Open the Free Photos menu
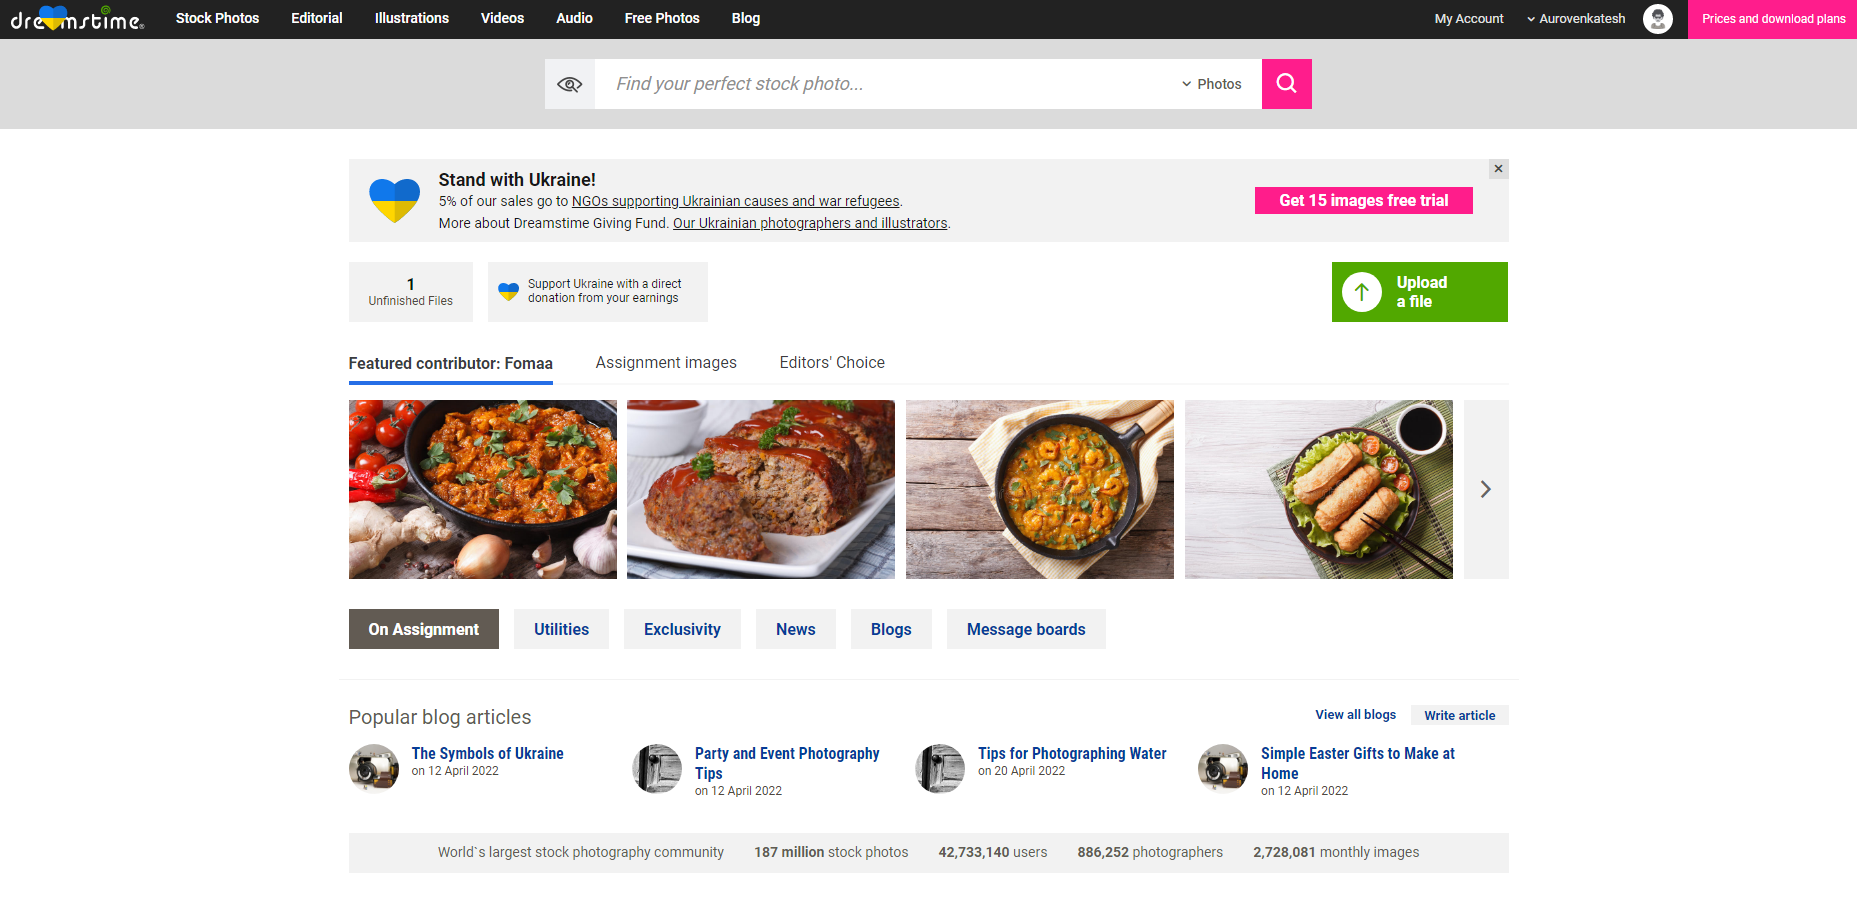The height and width of the screenshot is (924, 1857). click(662, 18)
